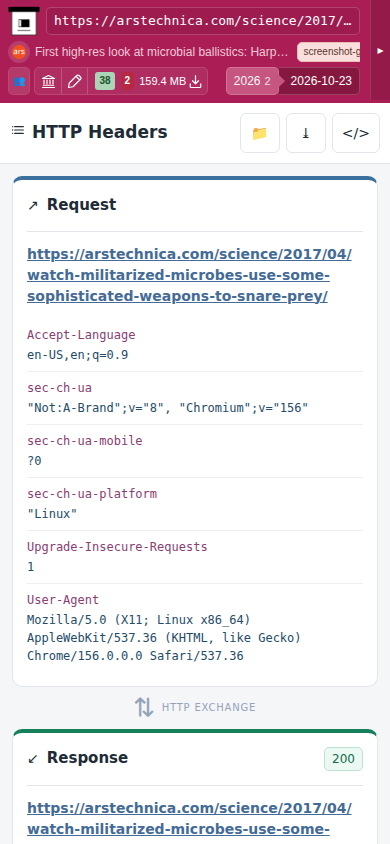The image size is (390, 844).
Task: Select the "Not:A-Brand";v="8" value
Action: point(95,408)
